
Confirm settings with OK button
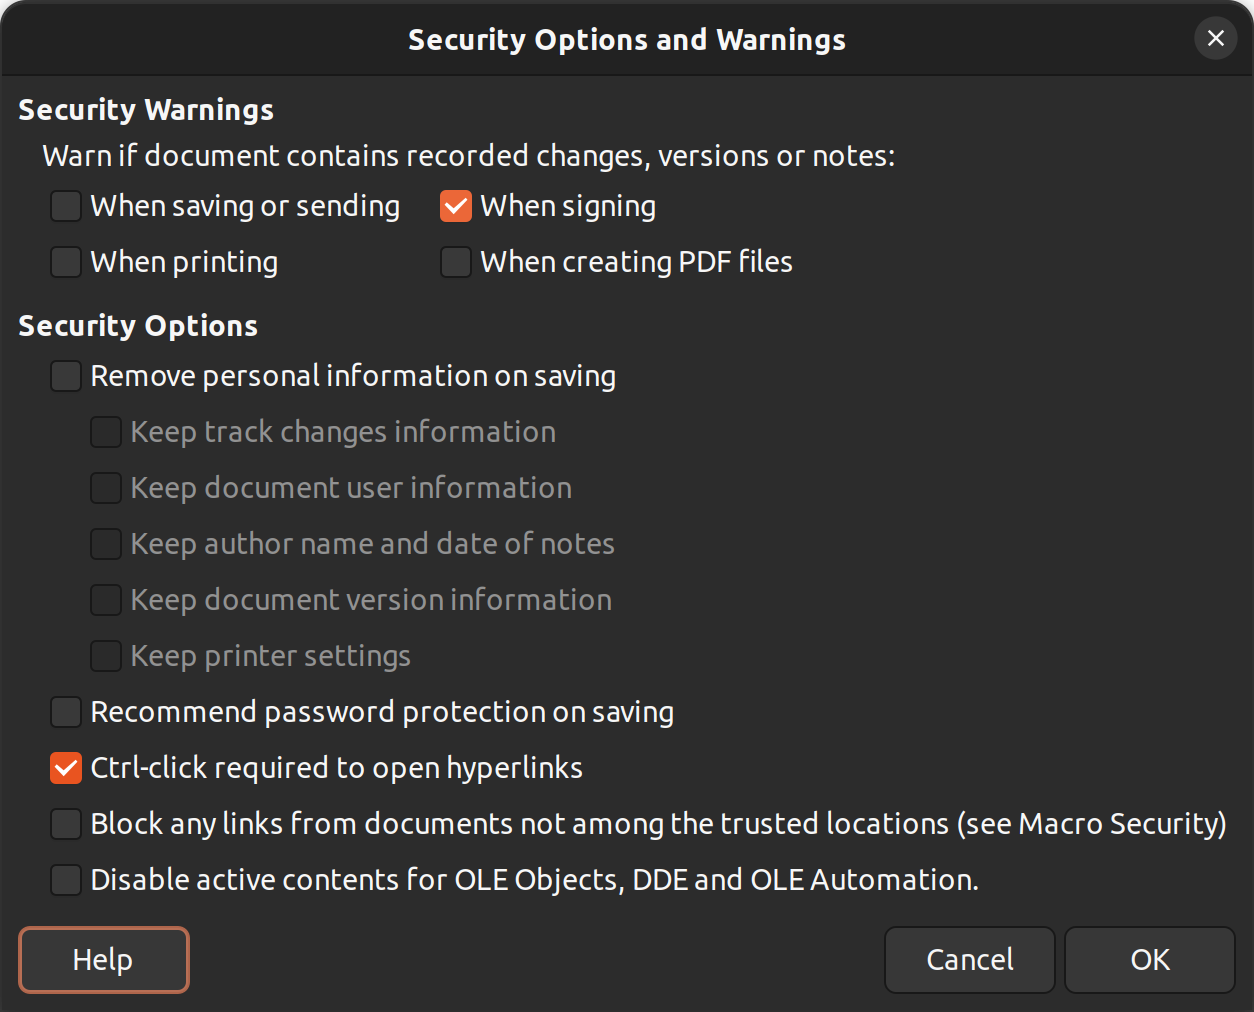[x=1150, y=960]
